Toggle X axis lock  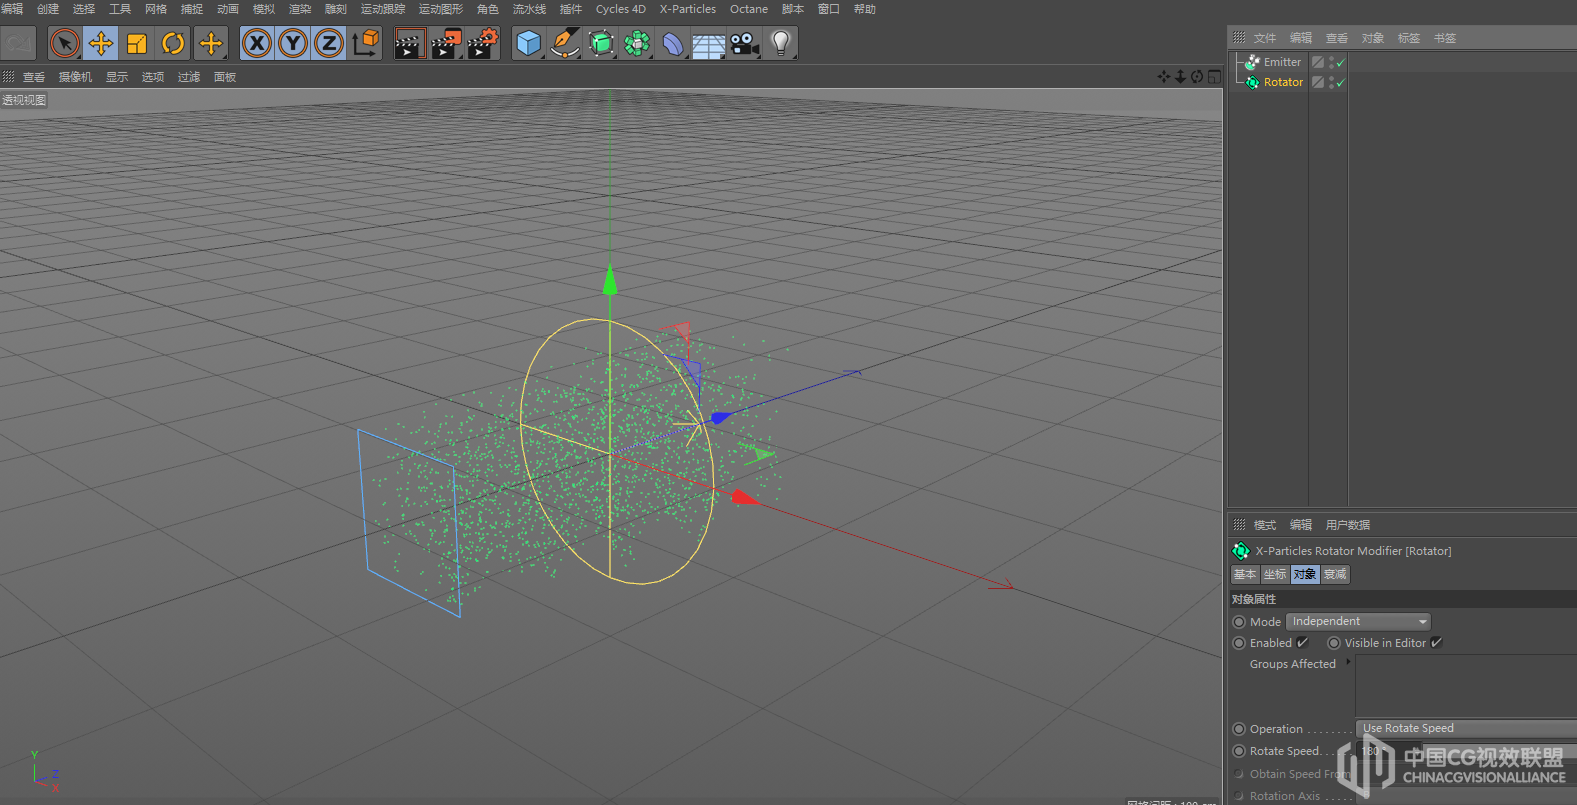pos(257,43)
